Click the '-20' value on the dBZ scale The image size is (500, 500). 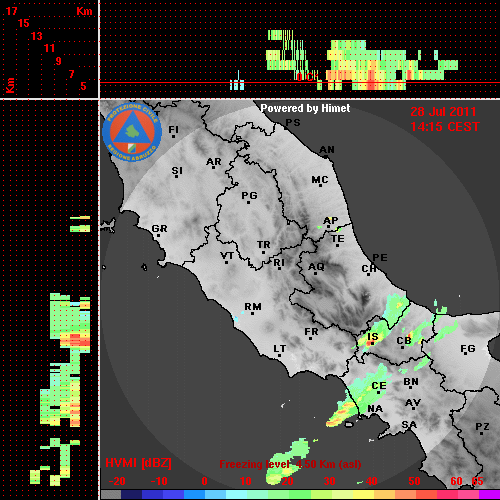click(117, 481)
